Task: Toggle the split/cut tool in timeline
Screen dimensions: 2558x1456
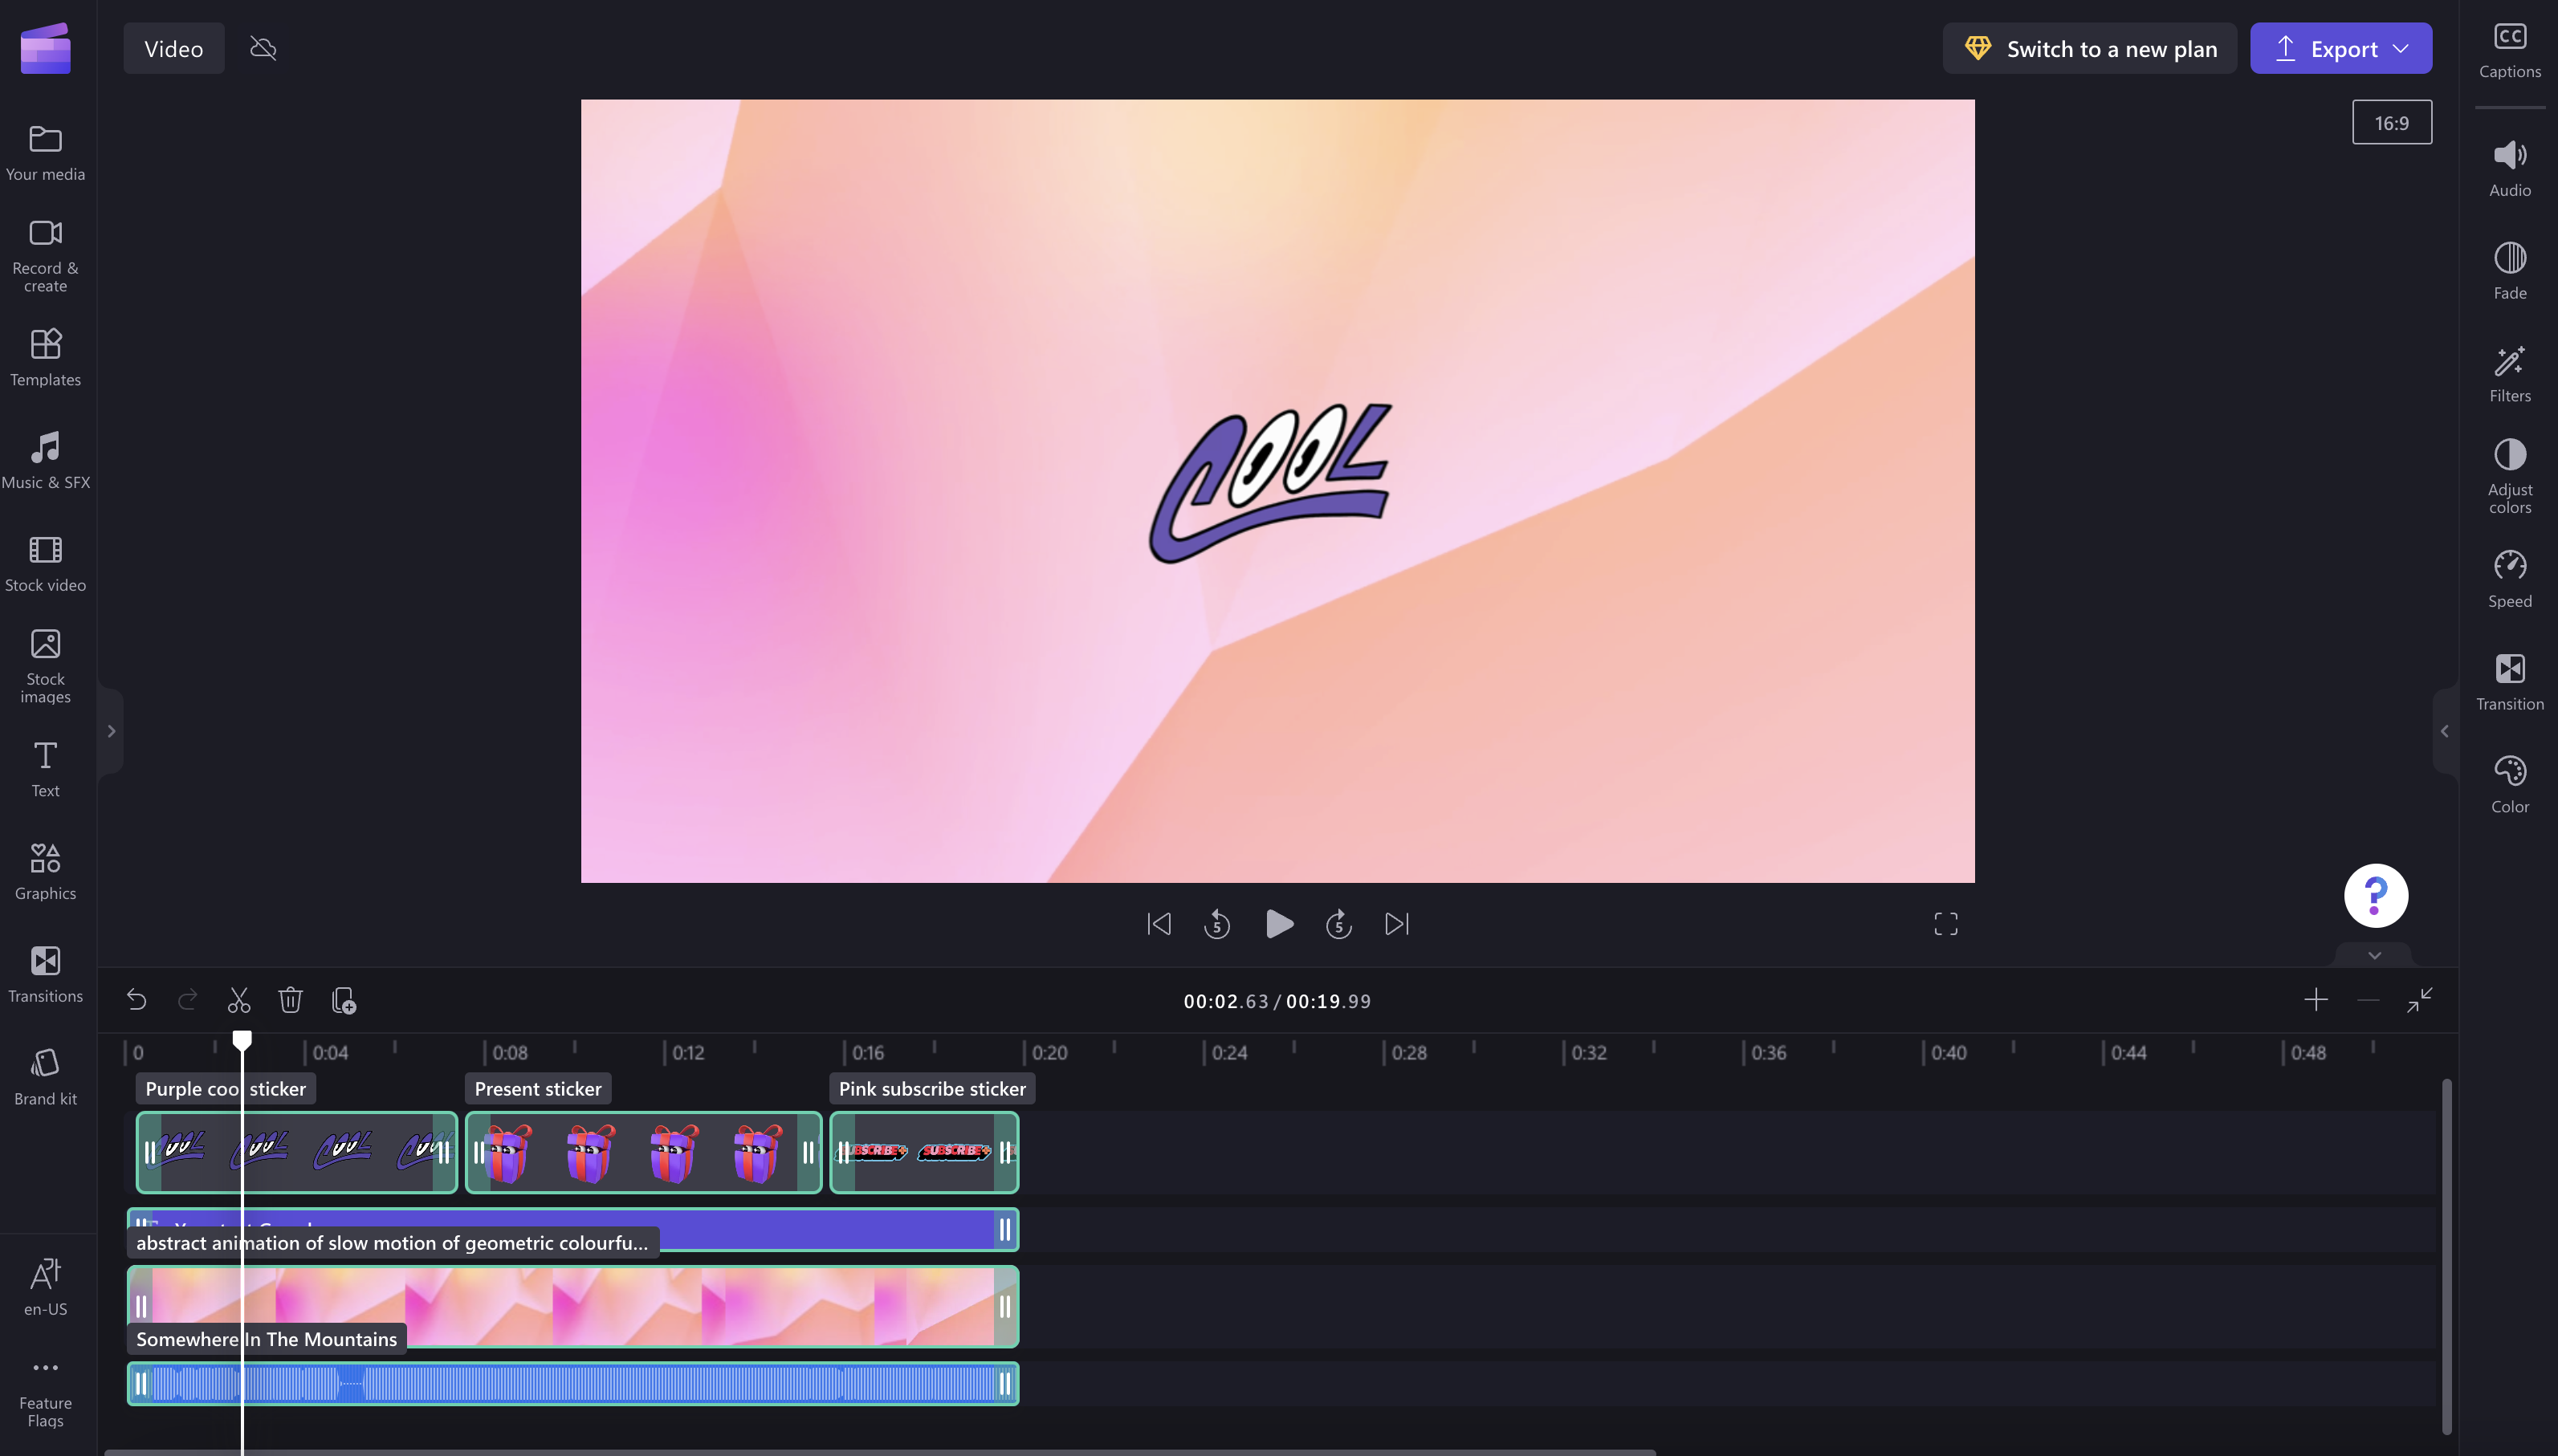Action: 239,999
